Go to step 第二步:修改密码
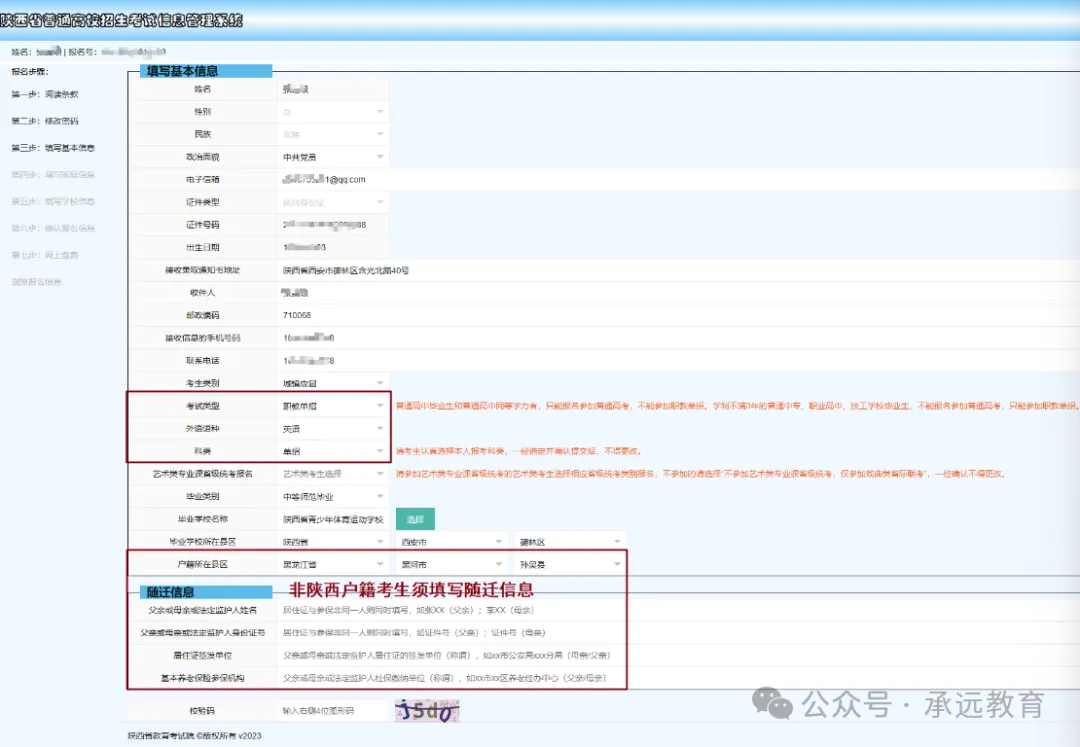Image resolution: width=1080 pixels, height=747 pixels. pyautogui.click(x=45, y=121)
